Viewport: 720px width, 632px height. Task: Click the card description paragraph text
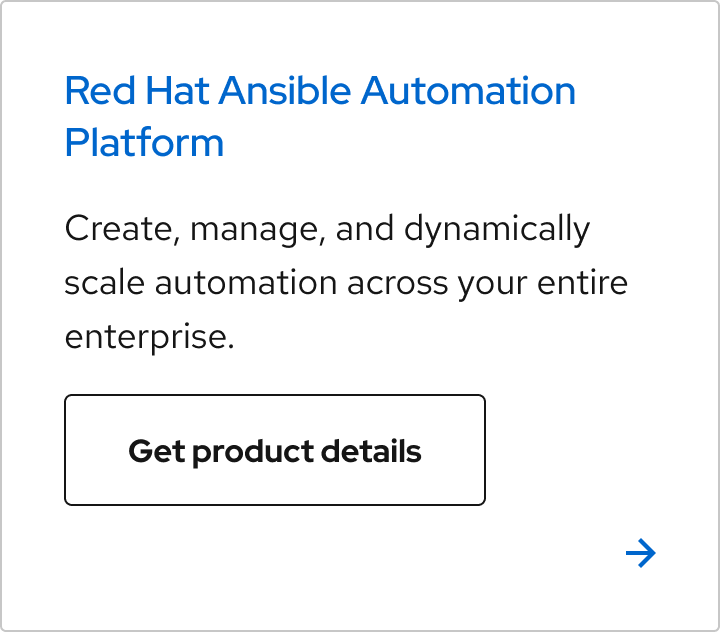(345, 283)
